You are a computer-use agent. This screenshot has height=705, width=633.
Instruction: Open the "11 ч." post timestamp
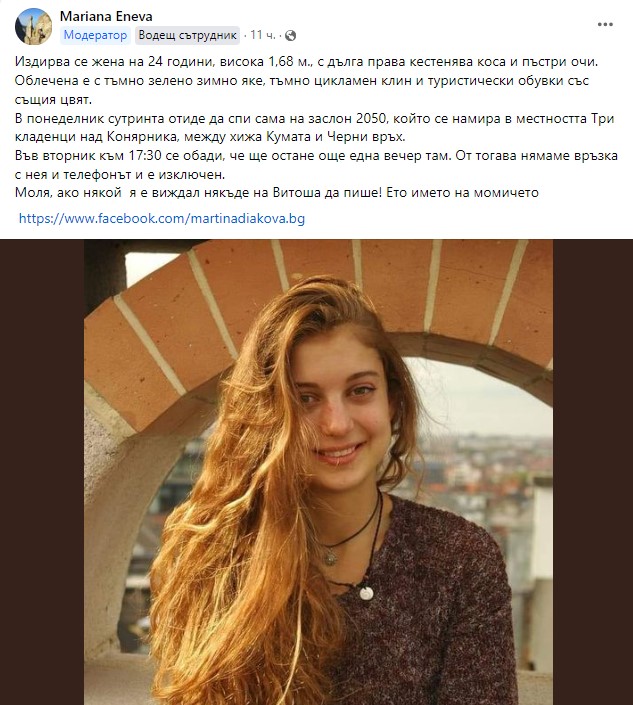[x=262, y=35]
